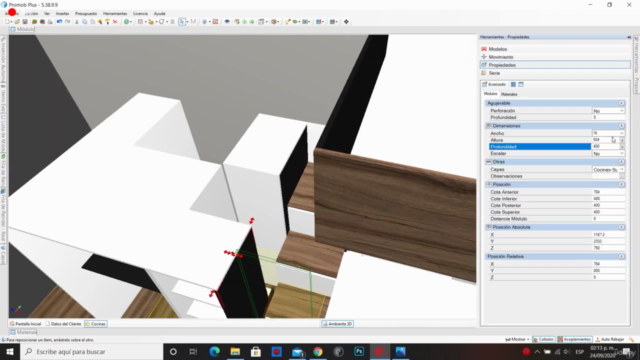Click the Format painter brush icon
Image resolution: width=640 pixels, height=360 pixels.
[107, 22]
